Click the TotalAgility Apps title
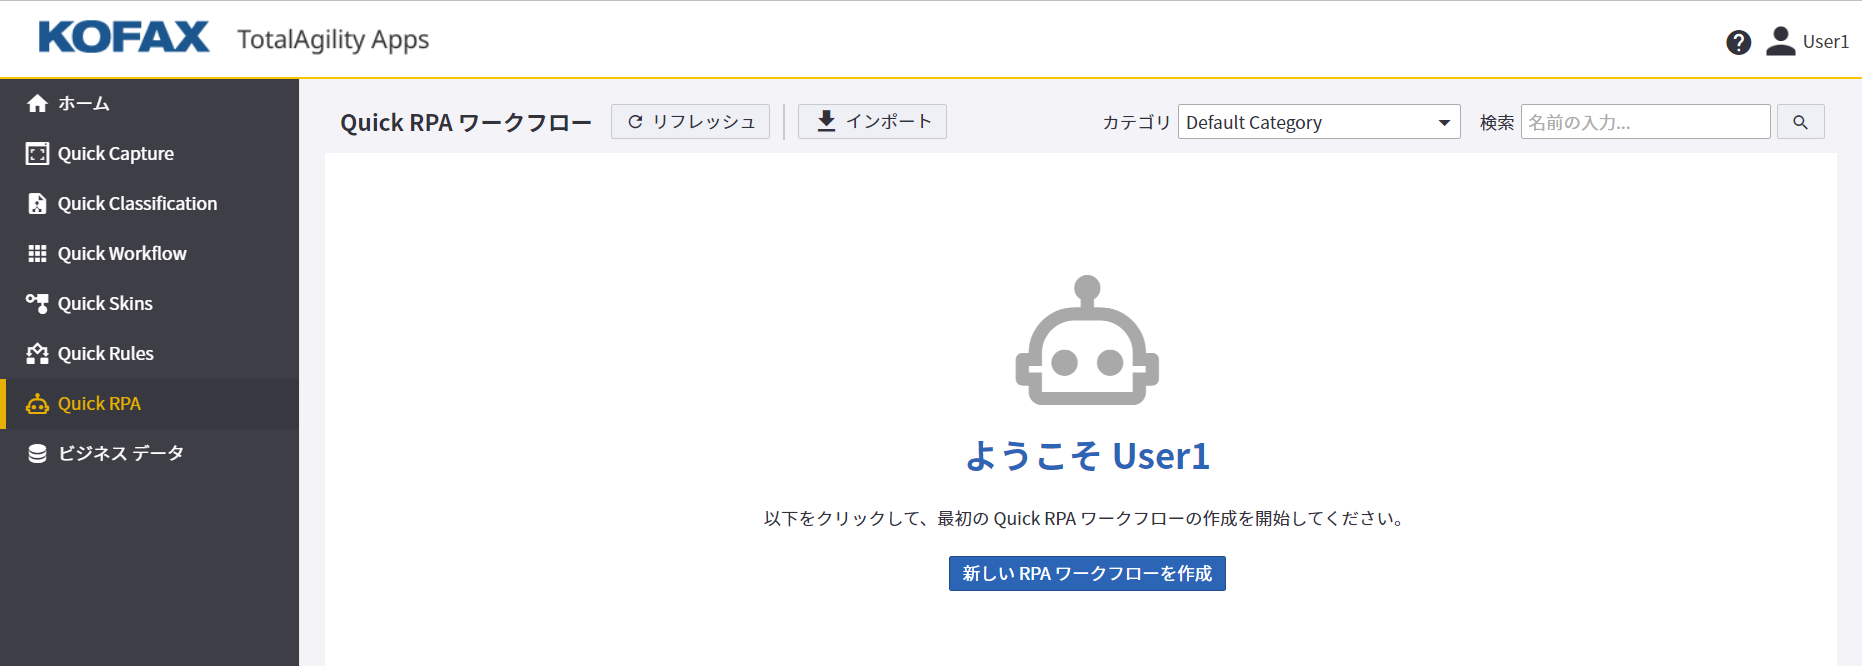The width and height of the screenshot is (1862, 666). tap(333, 39)
